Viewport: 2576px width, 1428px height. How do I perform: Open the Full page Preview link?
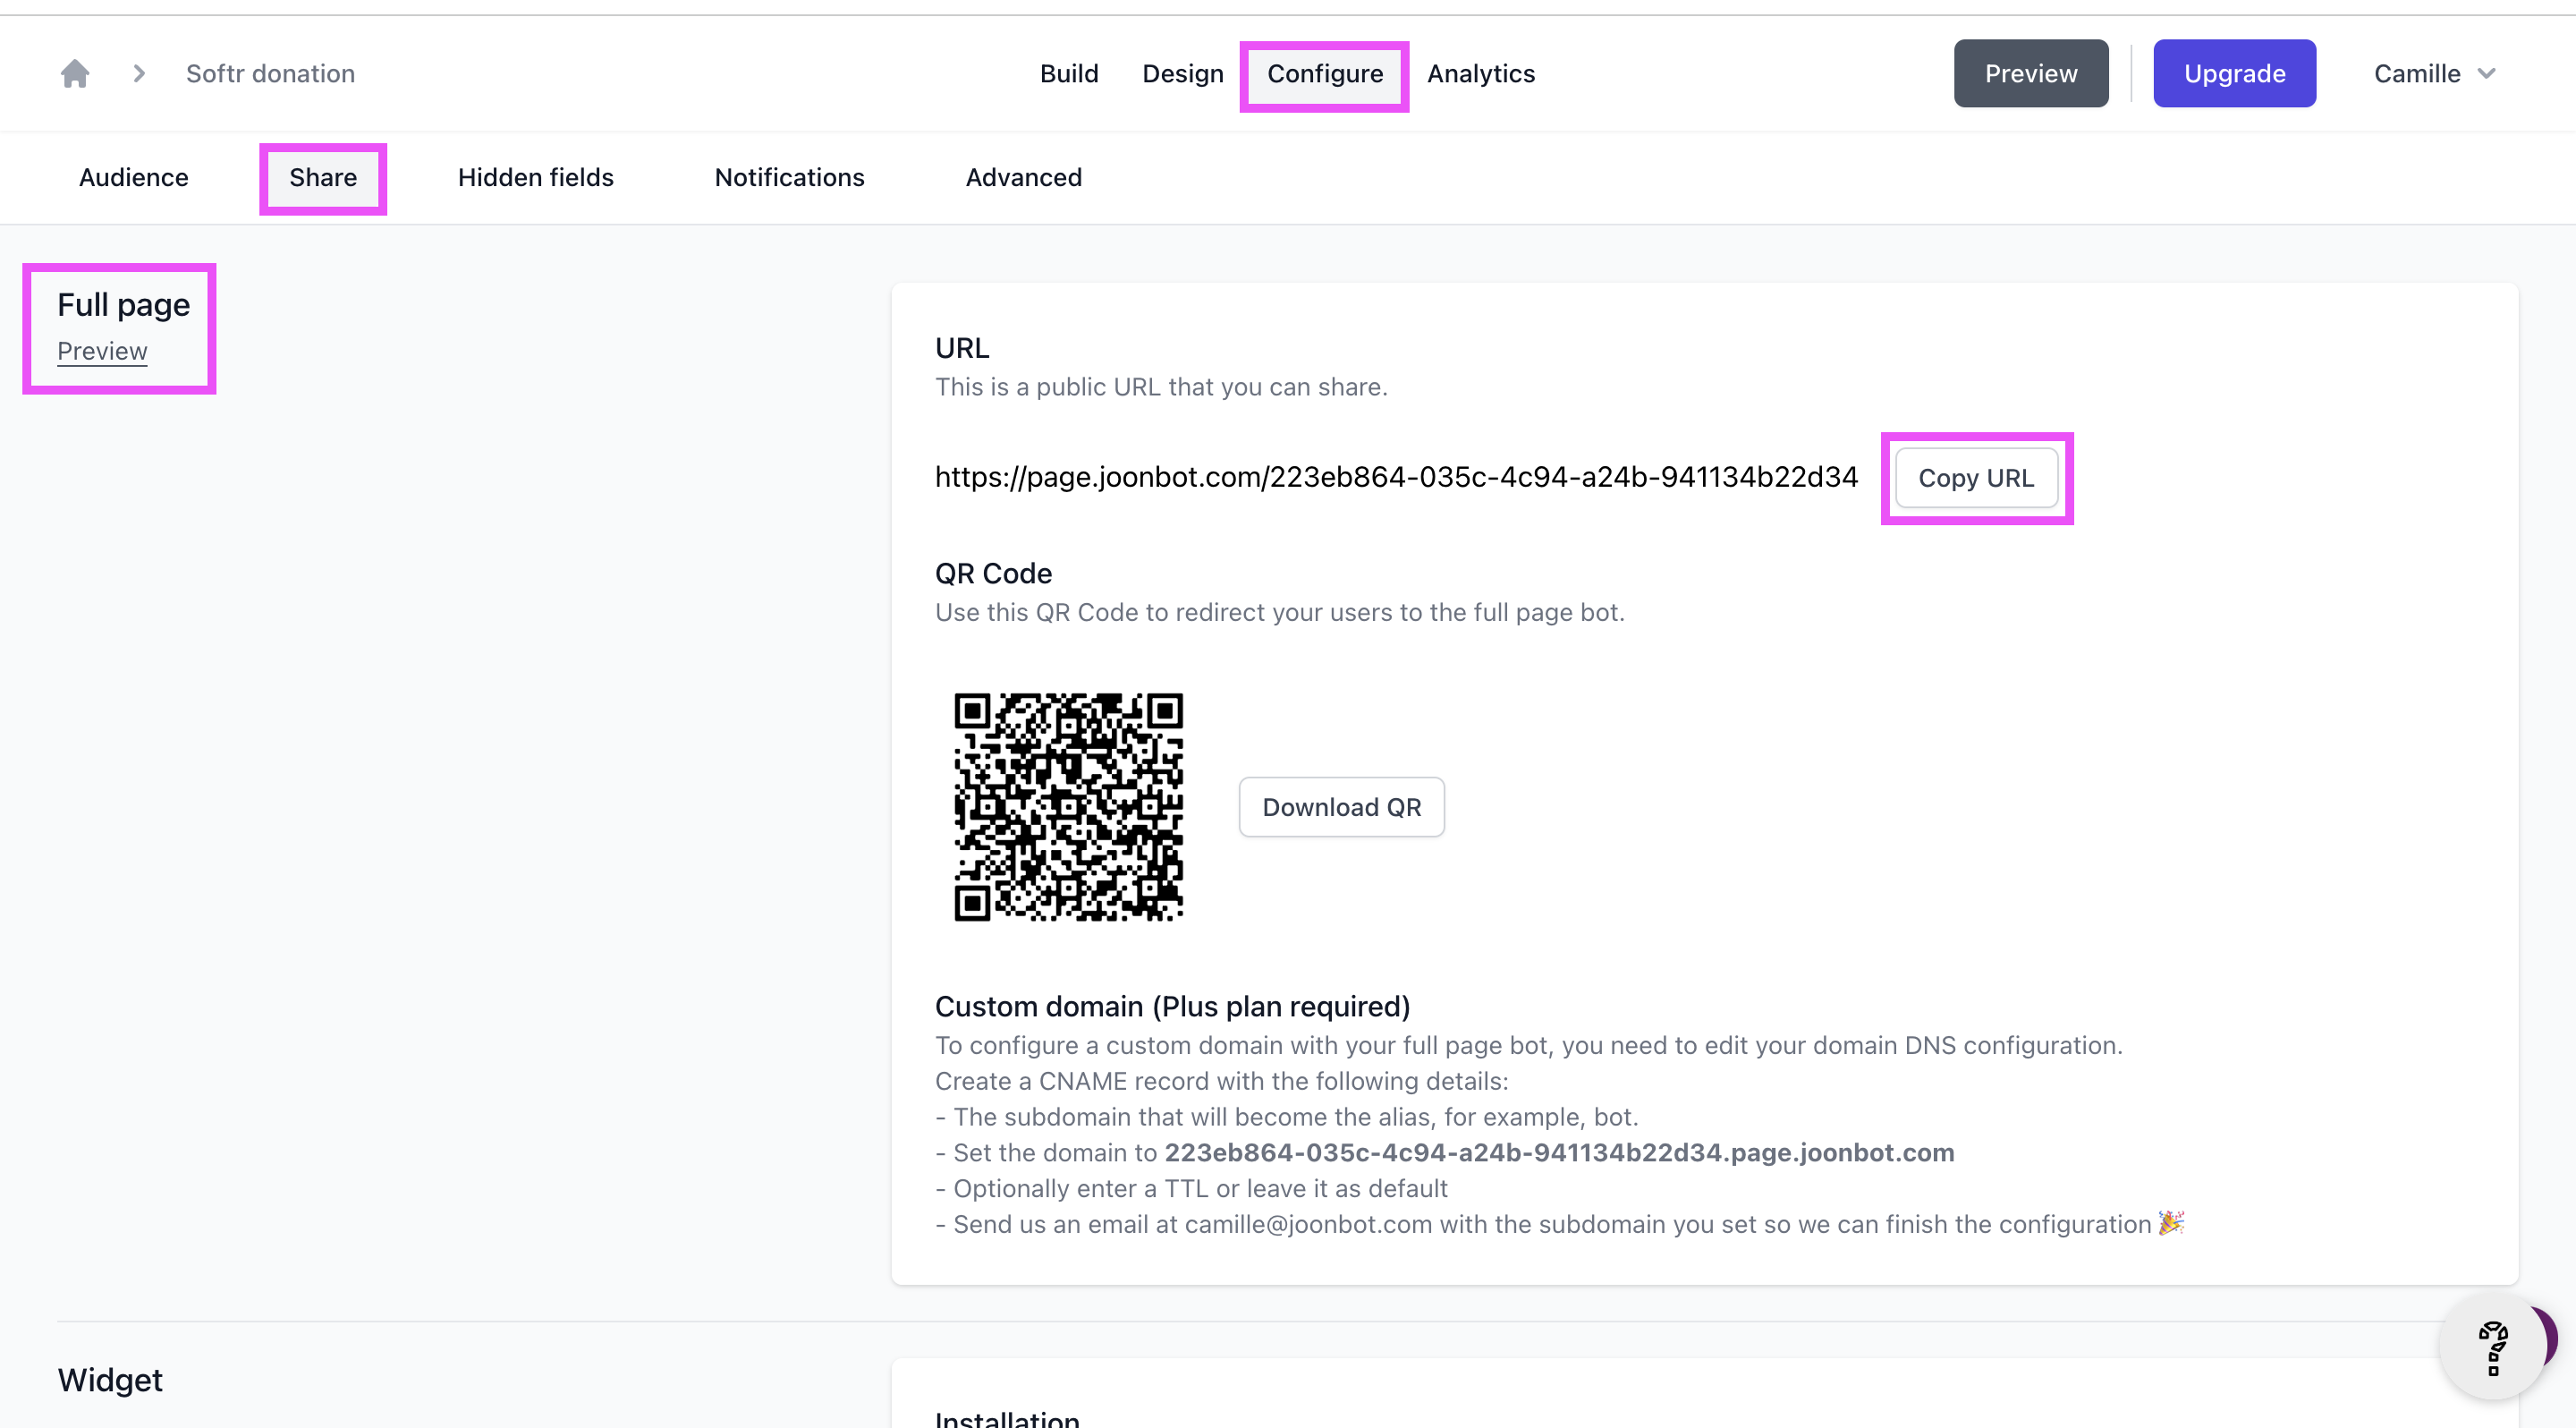pos(102,351)
